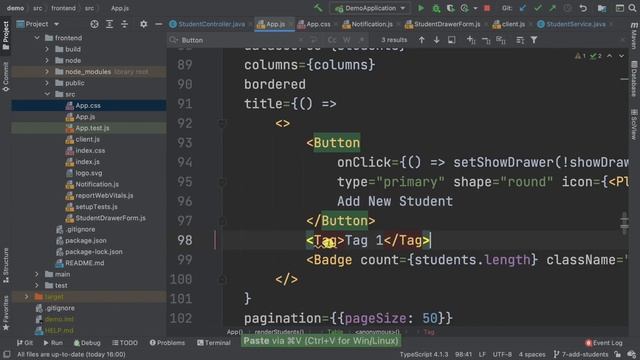Image resolution: width=640 pixels, height=360 pixels.
Task: Expand the node folder
Action: point(47,60)
